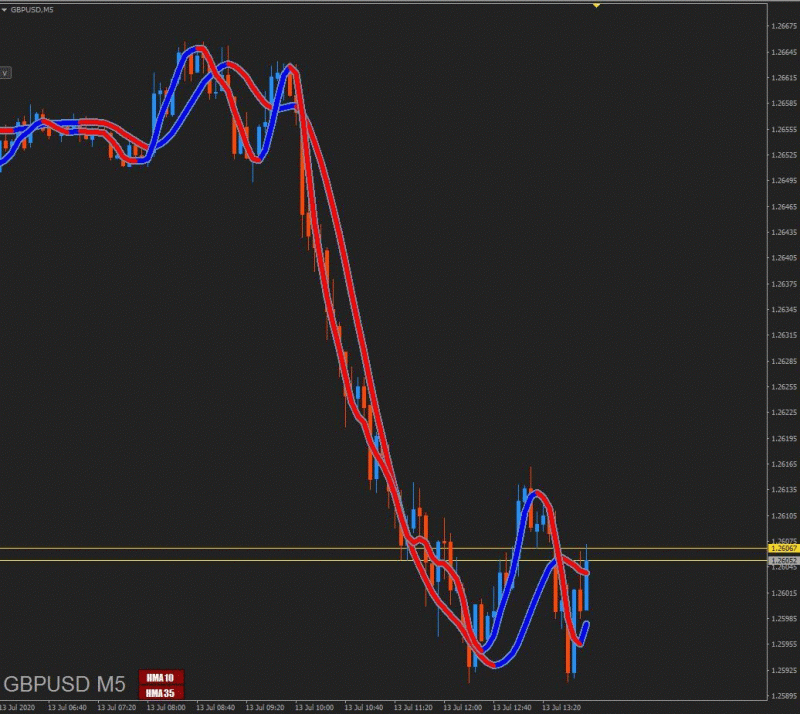Expand the collapsed panel 'v' button at left edge

pos(5,73)
